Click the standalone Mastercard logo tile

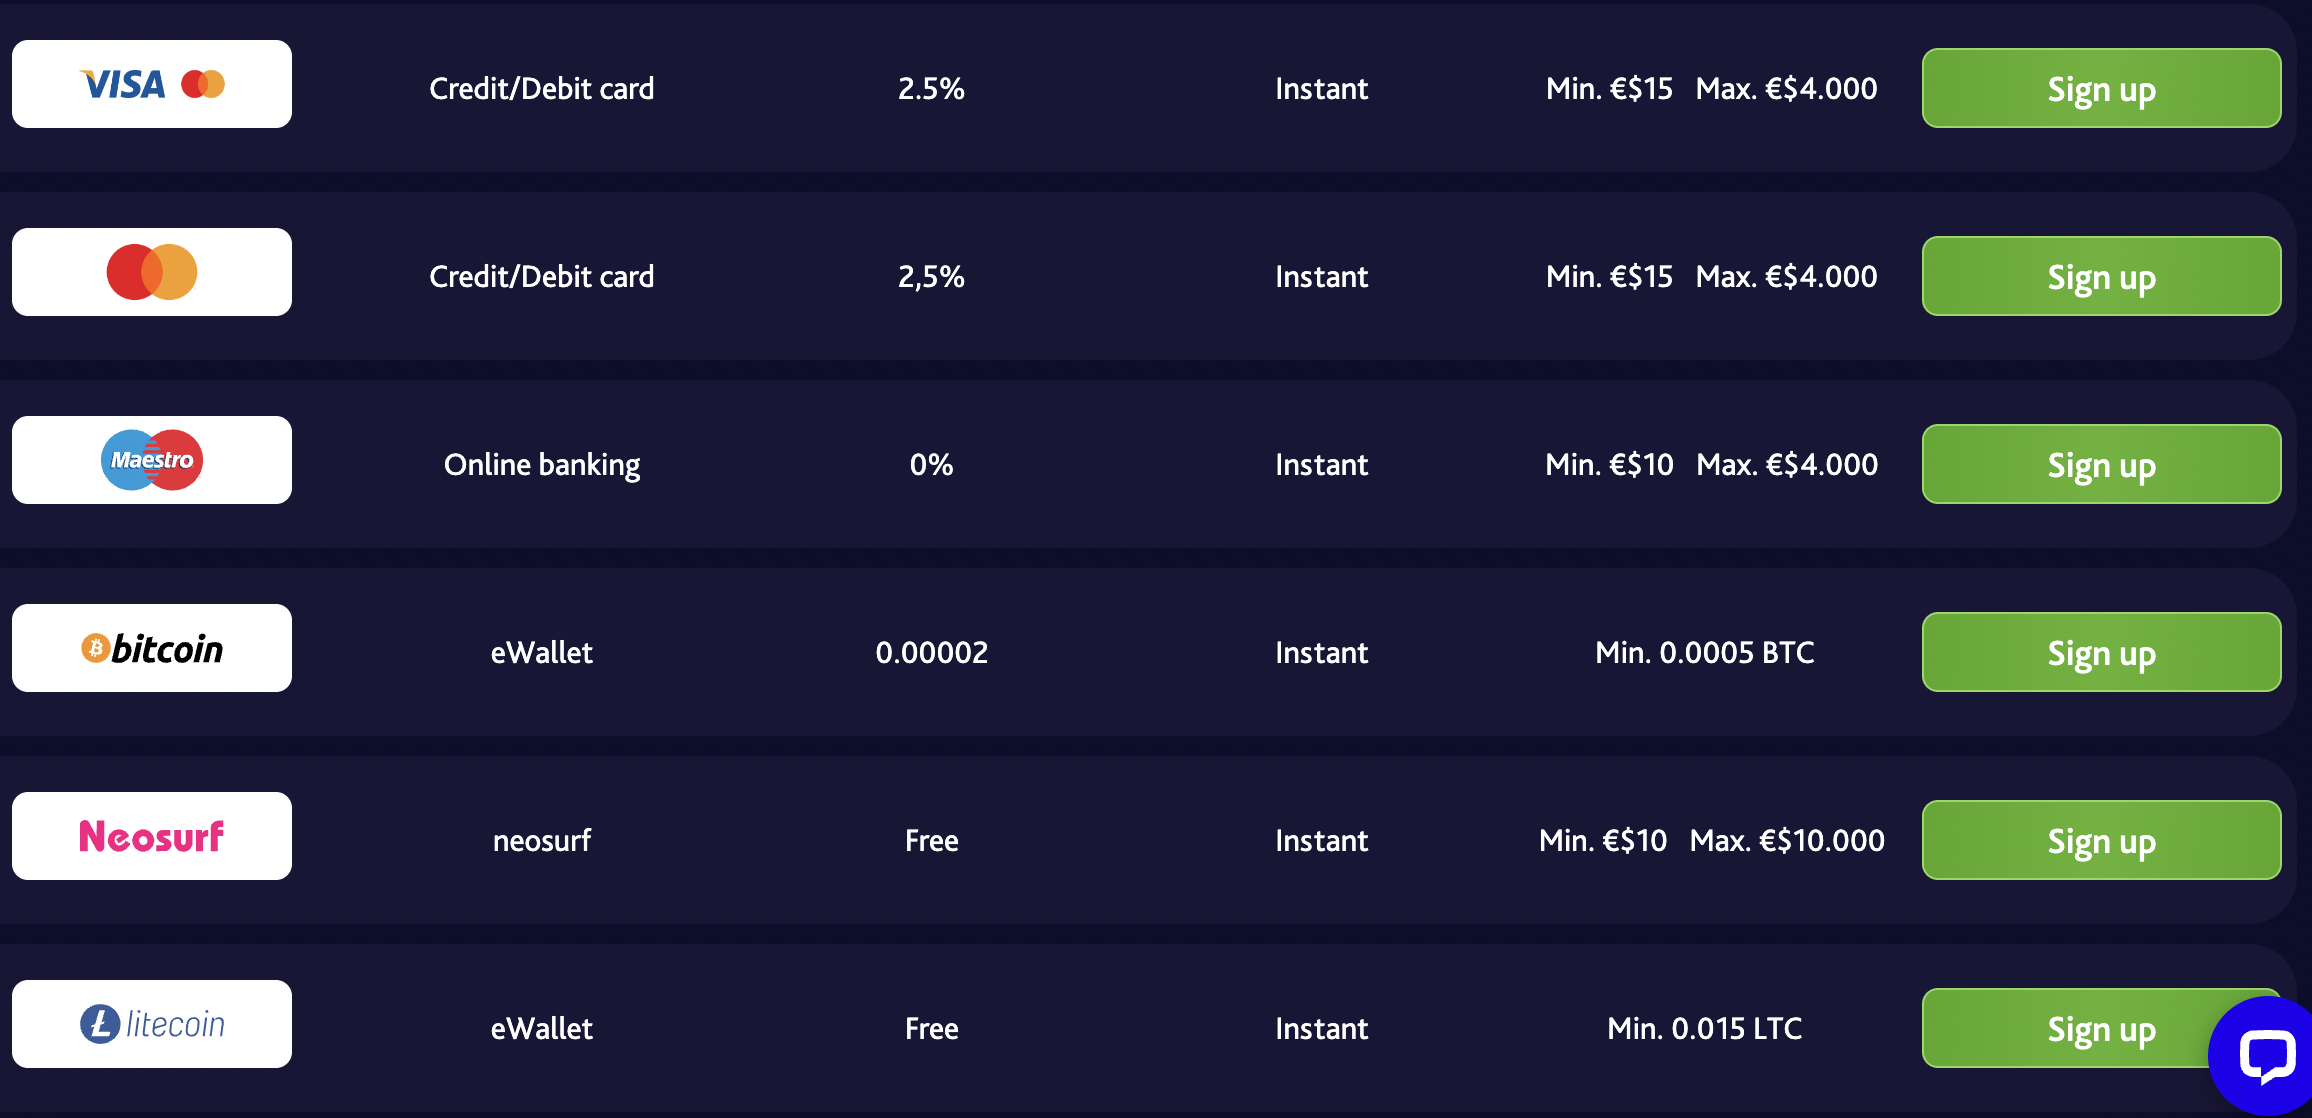152,272
